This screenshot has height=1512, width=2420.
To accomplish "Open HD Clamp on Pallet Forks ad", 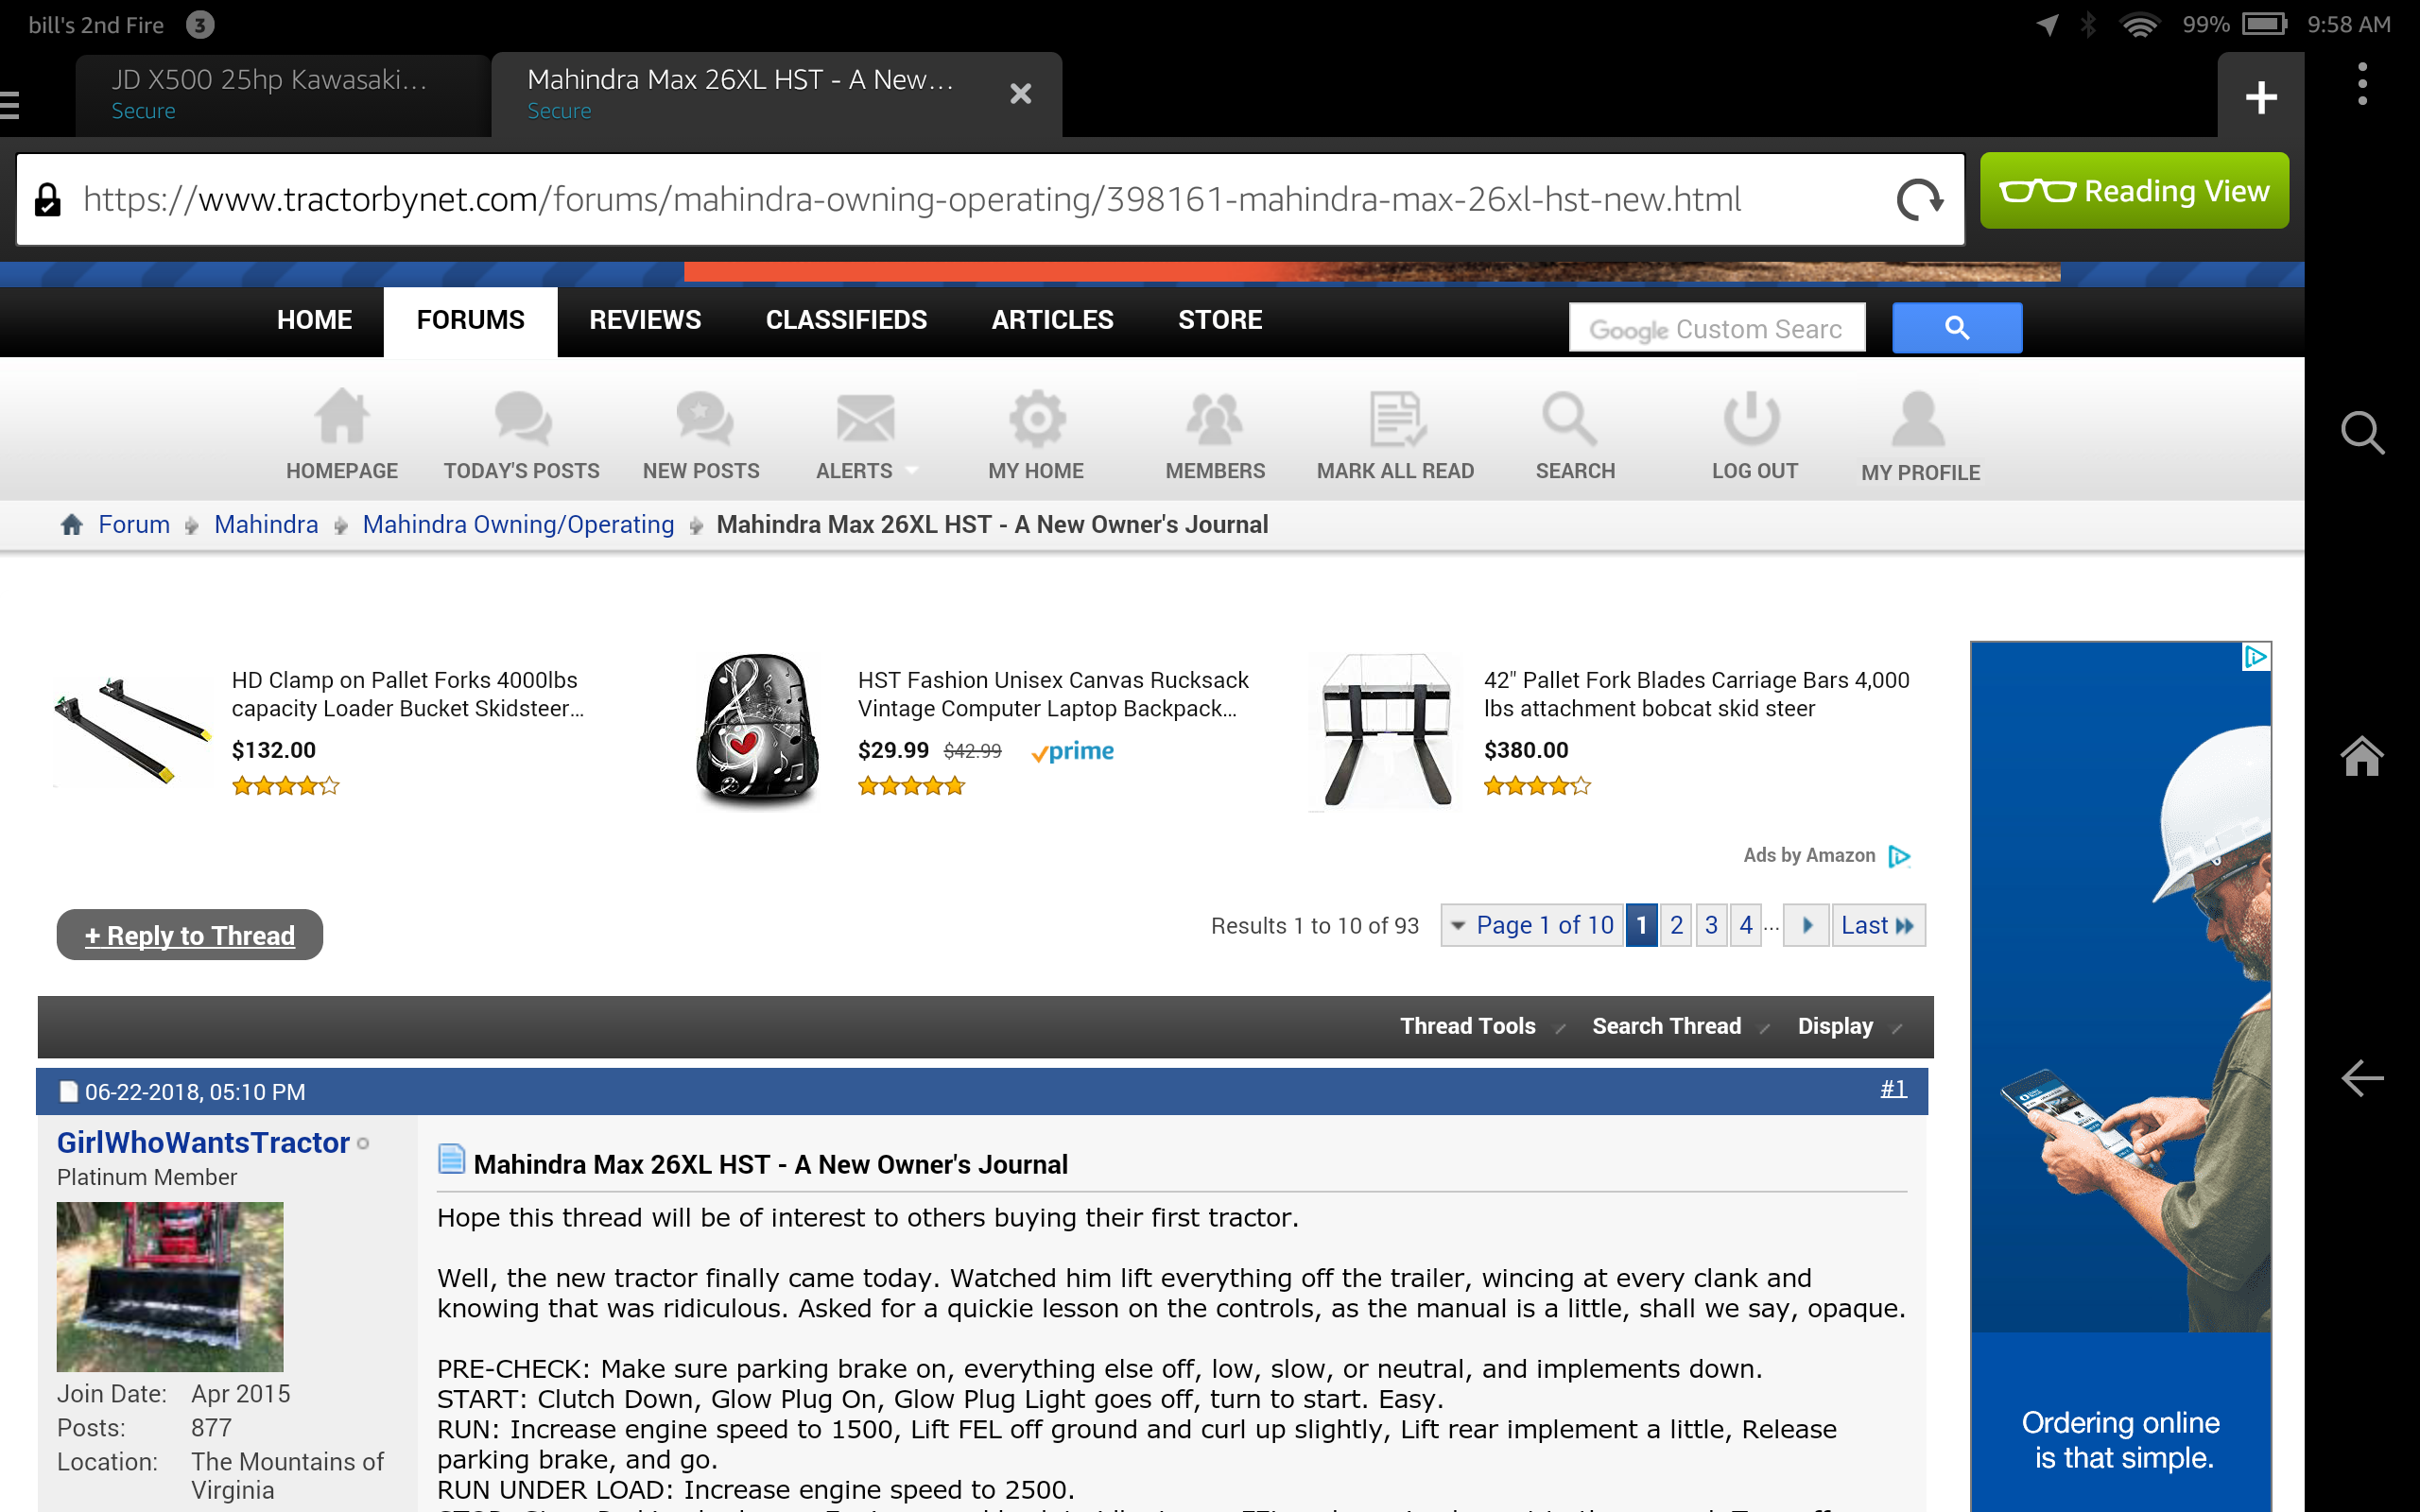I will (x=408, y=694).
